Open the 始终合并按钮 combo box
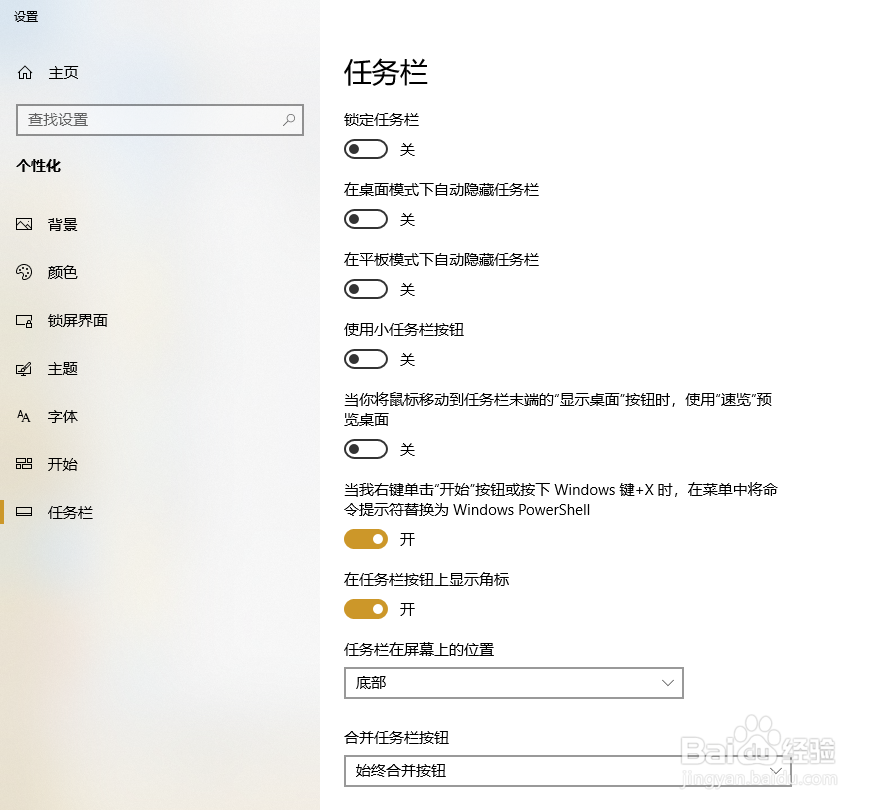 (567, 770)
